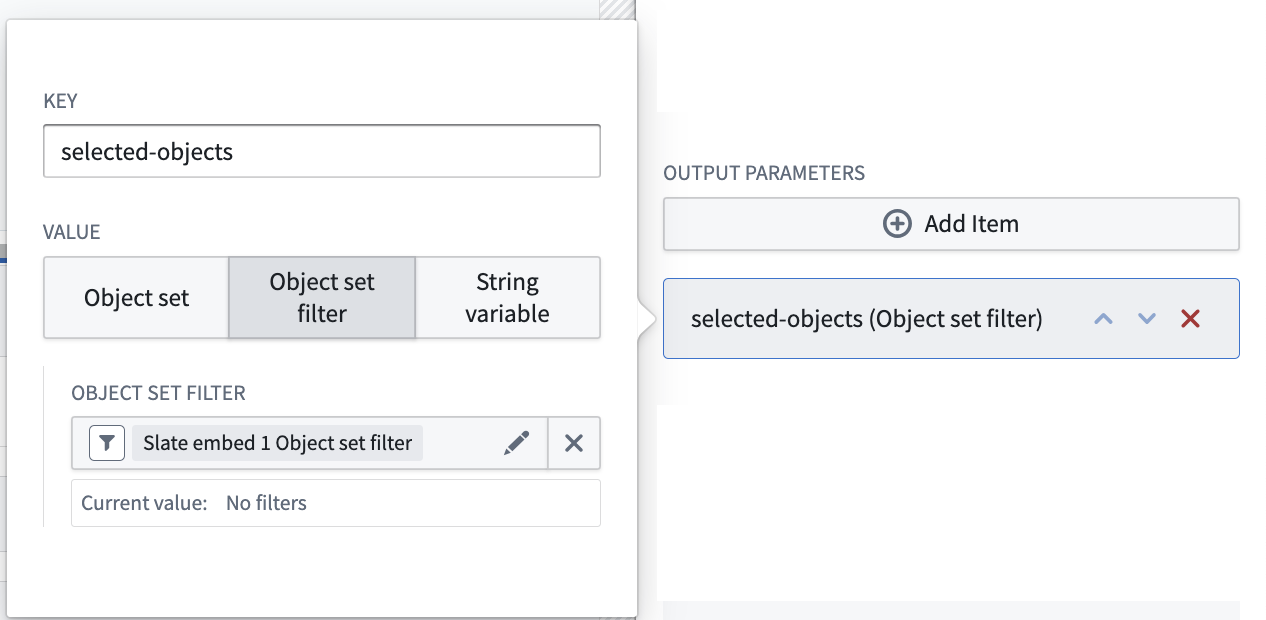Click the funnel filter icon

107,443
